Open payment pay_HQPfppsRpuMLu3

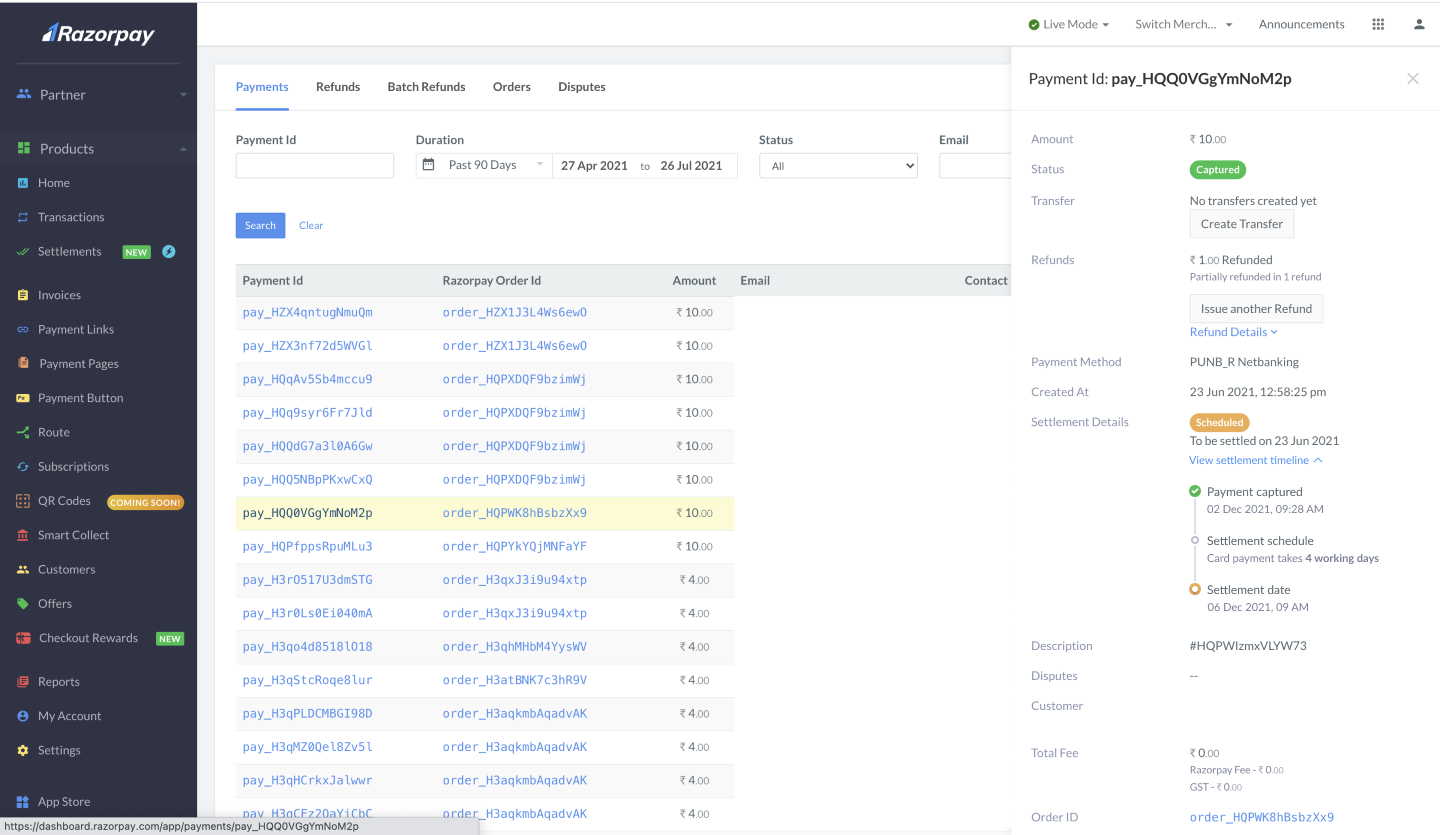(307, 546)
